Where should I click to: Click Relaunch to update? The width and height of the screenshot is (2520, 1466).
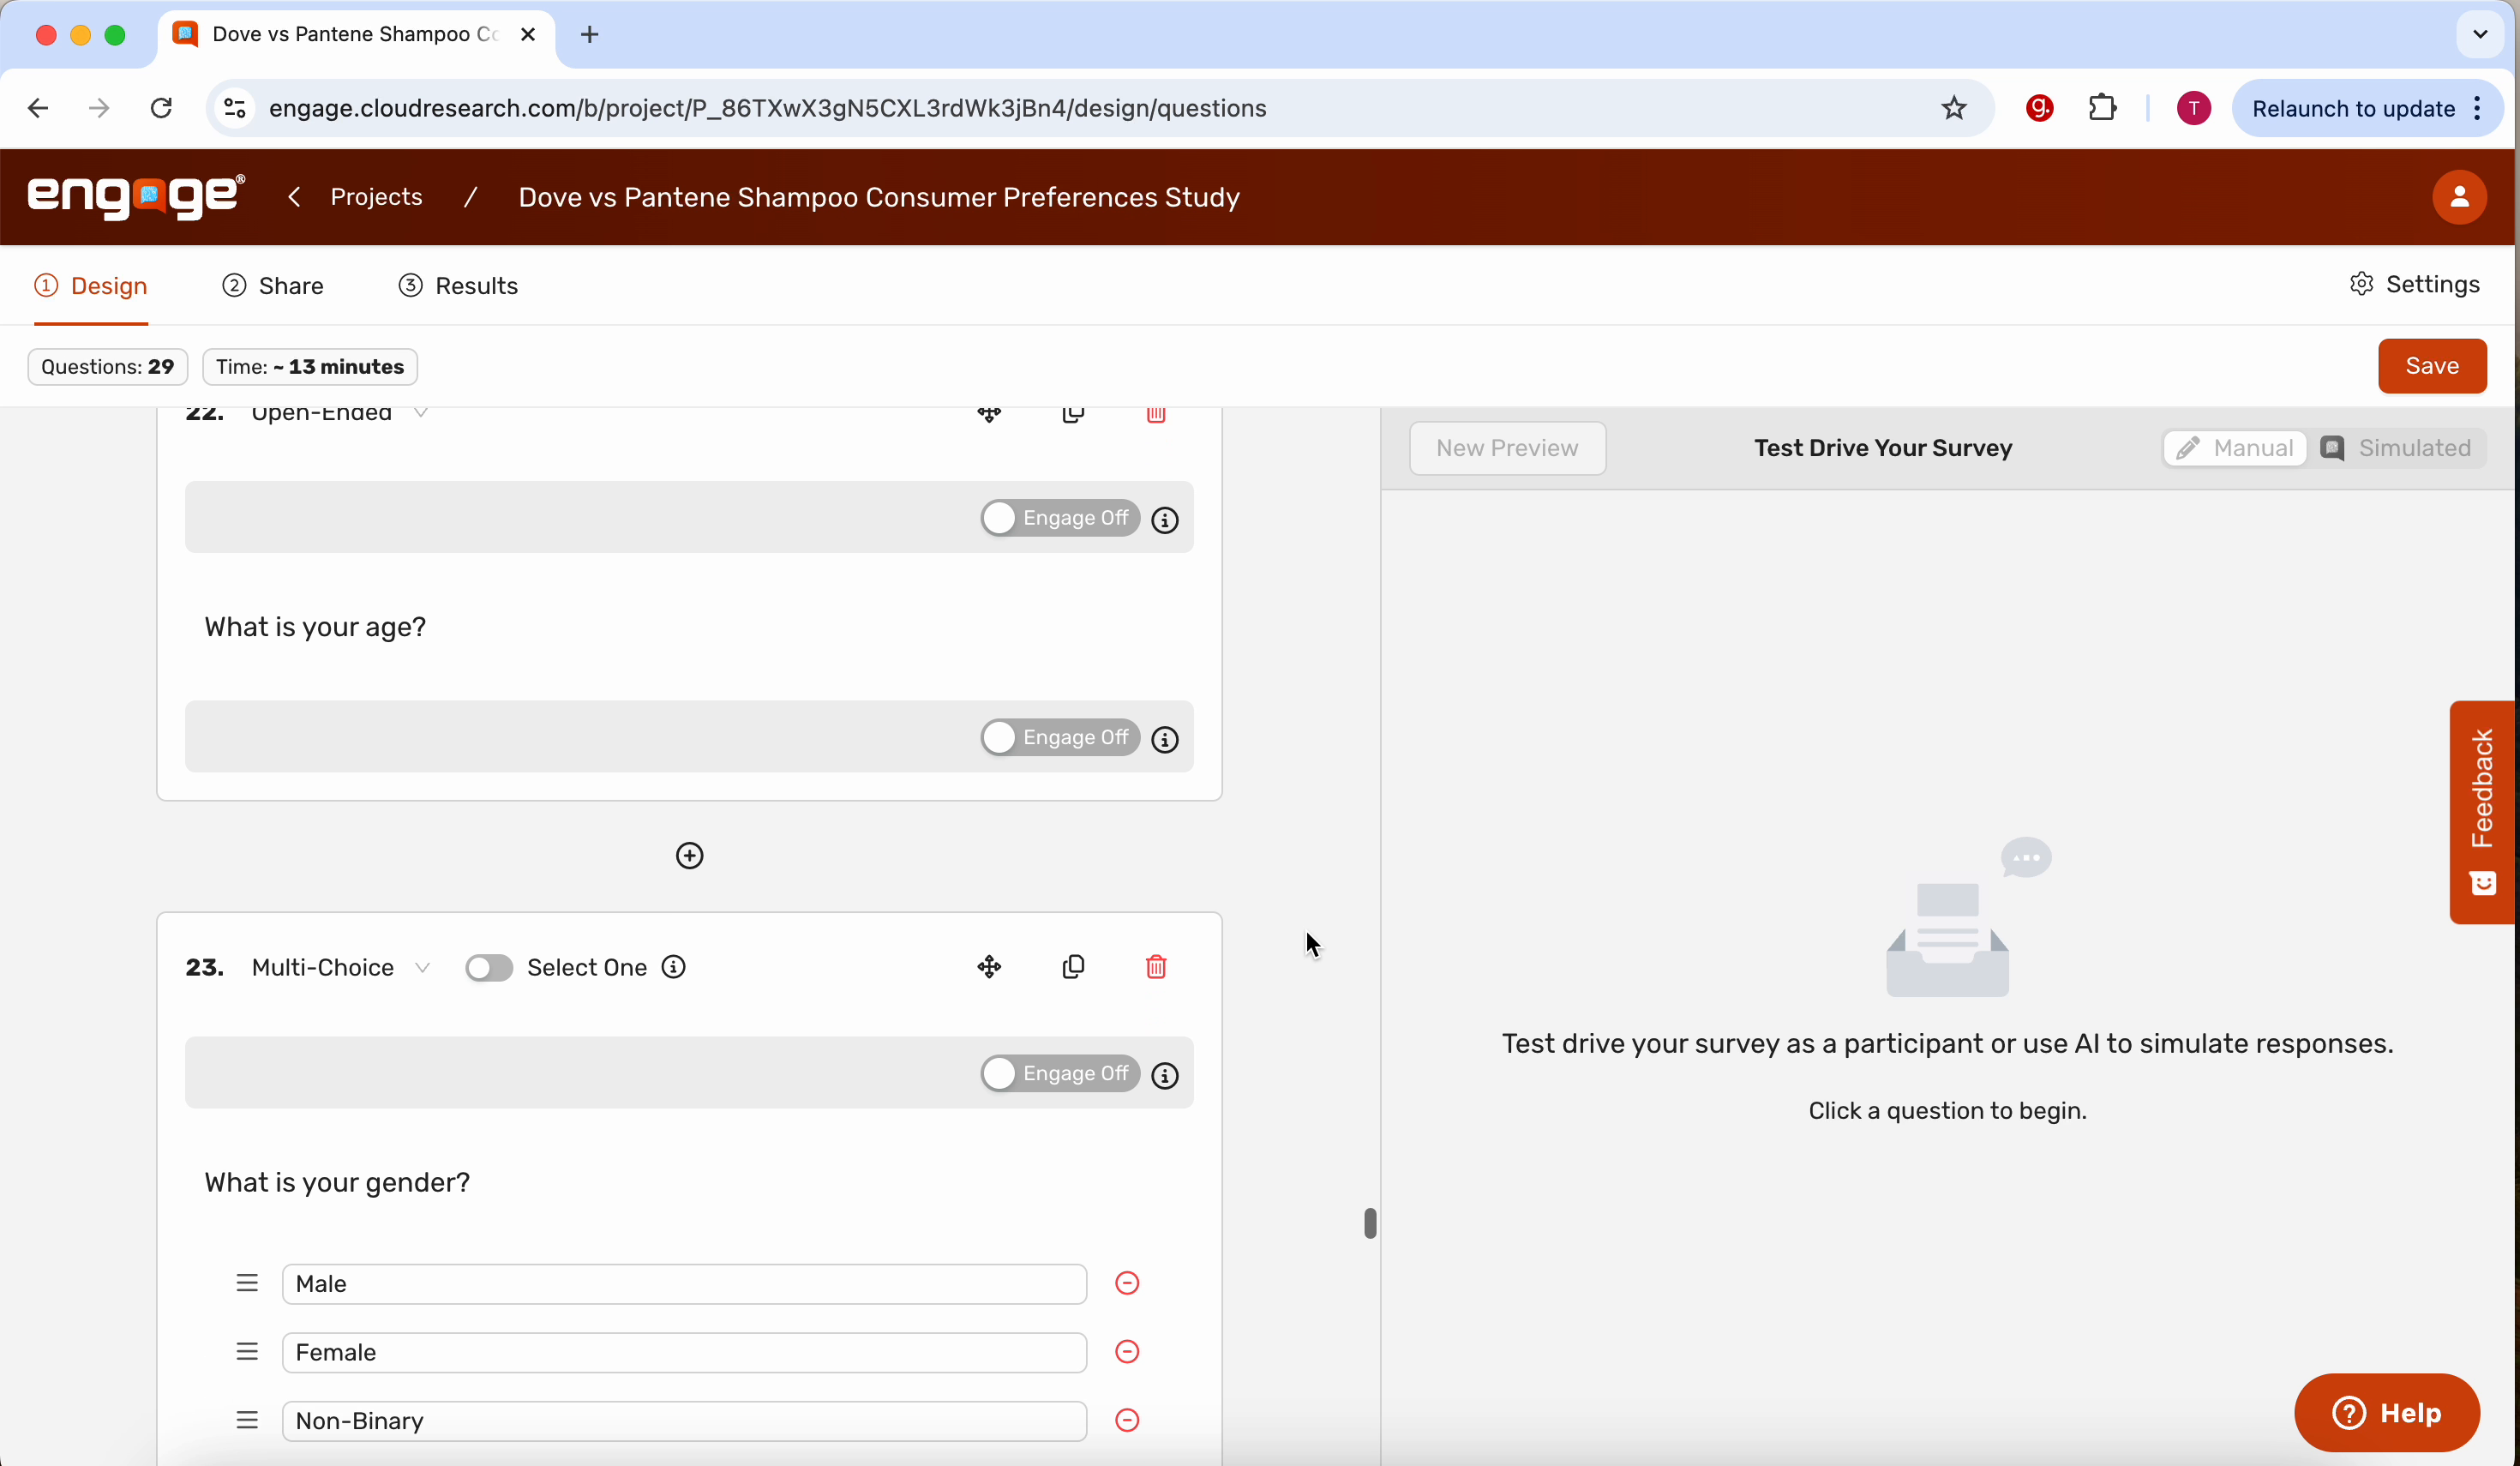click(x=2353, y=108)
